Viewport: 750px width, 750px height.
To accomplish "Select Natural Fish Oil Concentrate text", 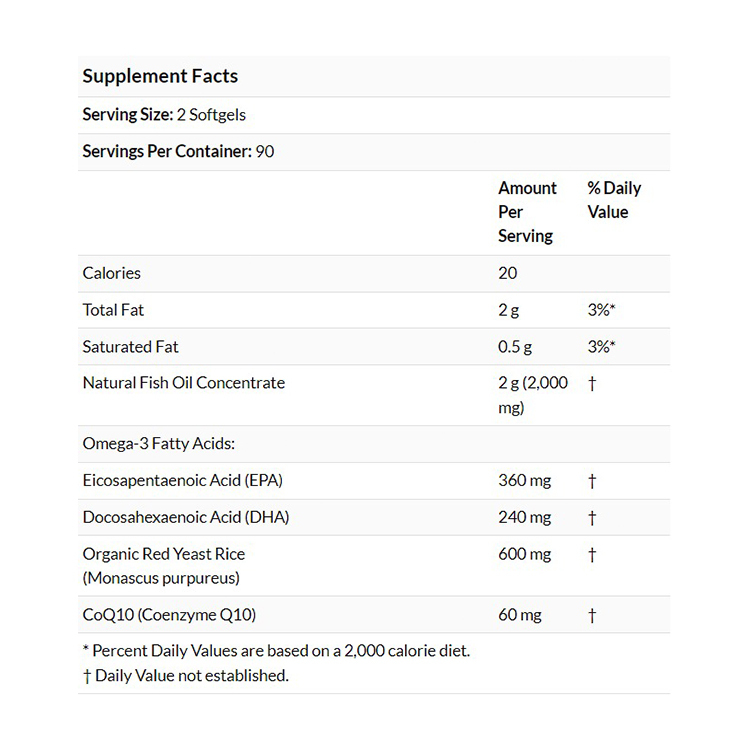I will pos(184,383).
